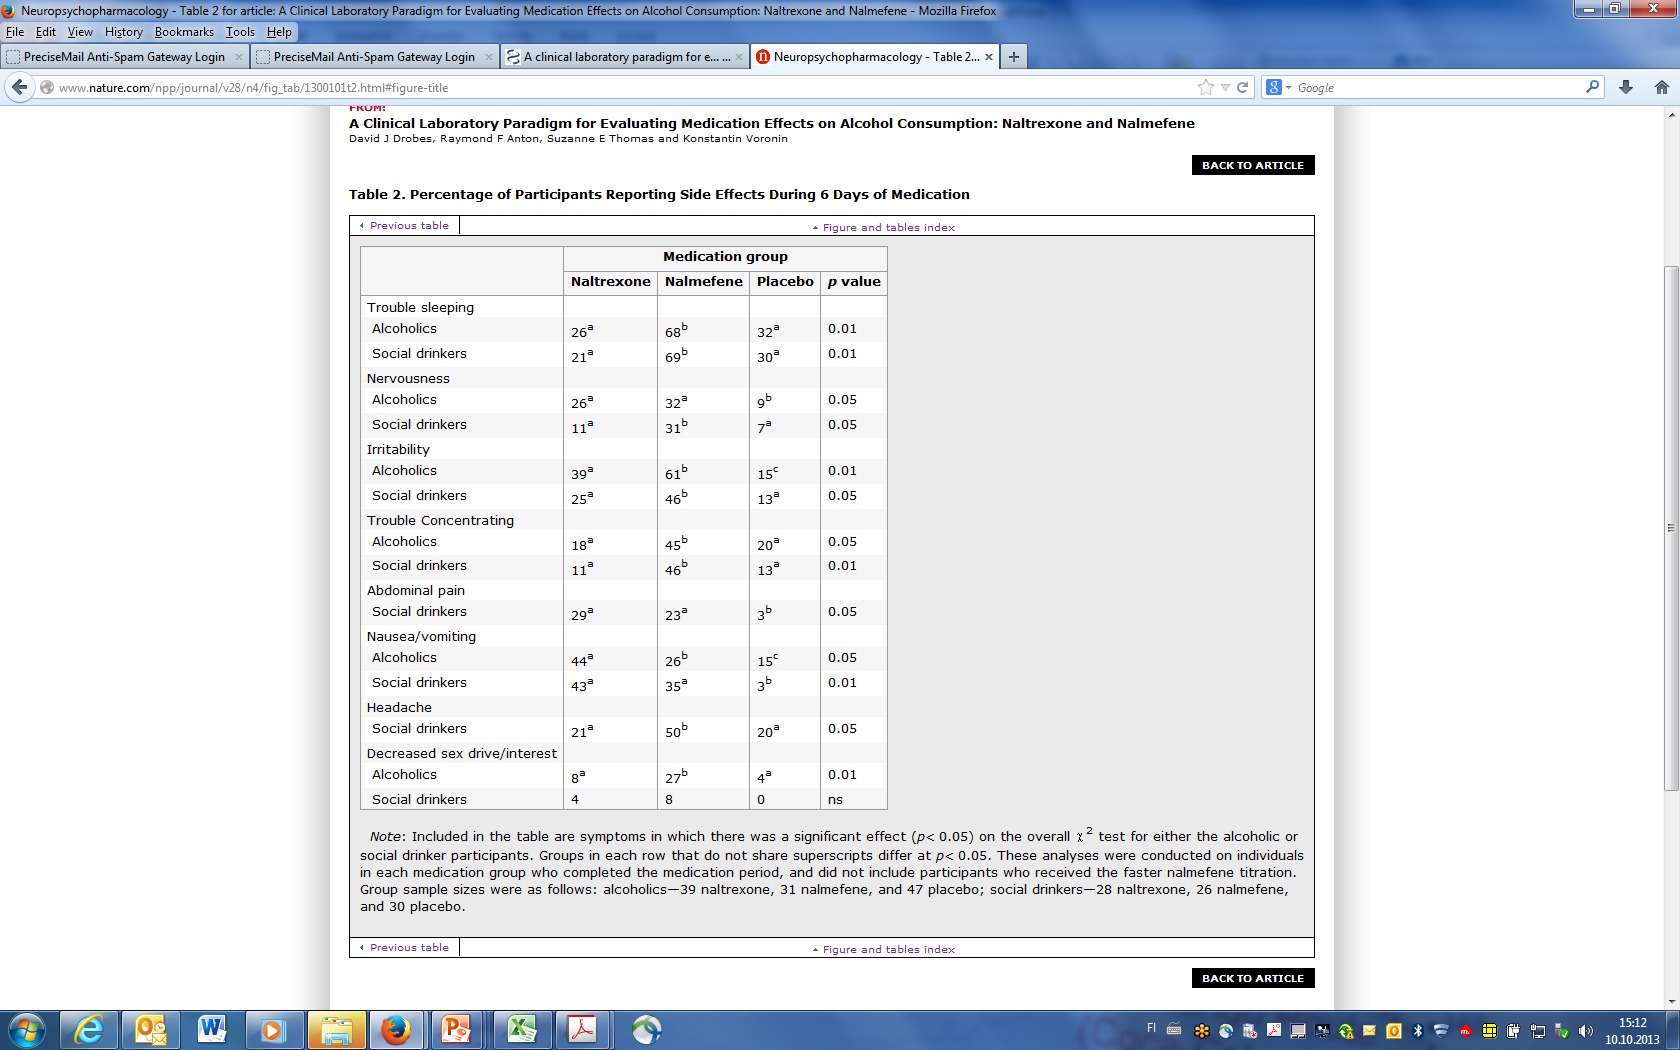Click the on-screen keyboard tray icon

[1174, 1030]
